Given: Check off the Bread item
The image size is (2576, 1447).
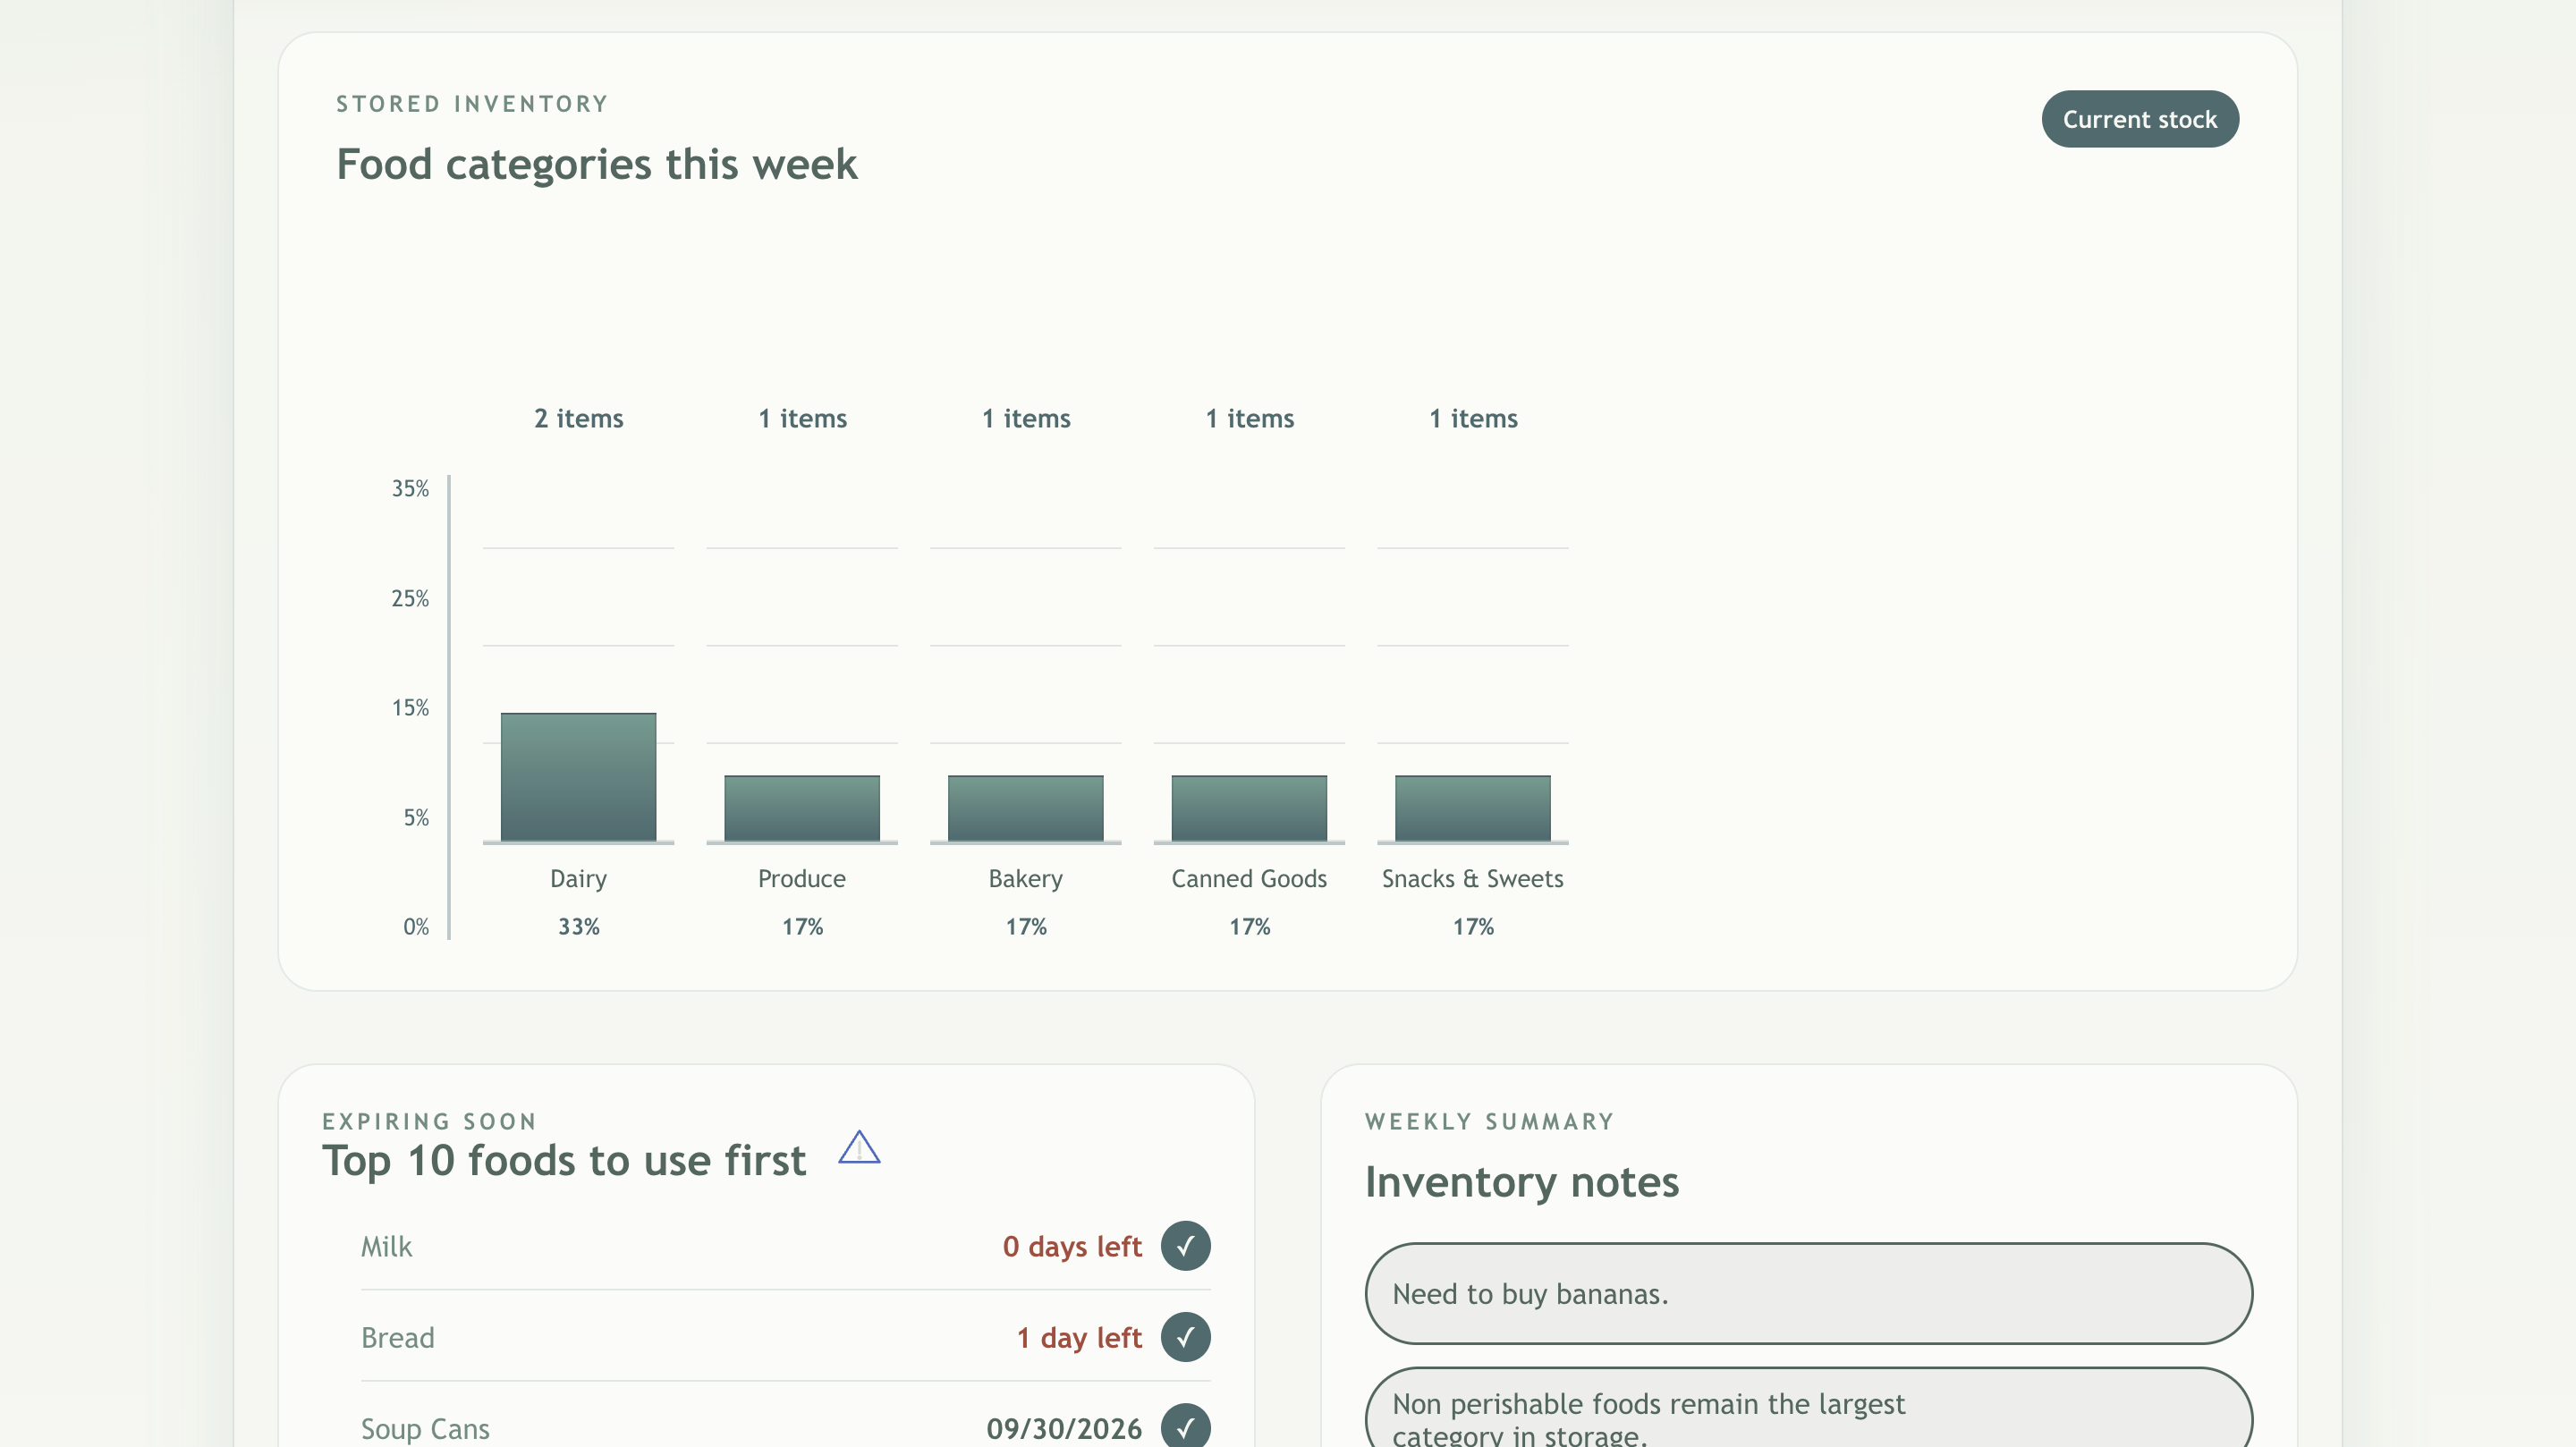Looking at the screenshot, I should coord(1185,1337).
